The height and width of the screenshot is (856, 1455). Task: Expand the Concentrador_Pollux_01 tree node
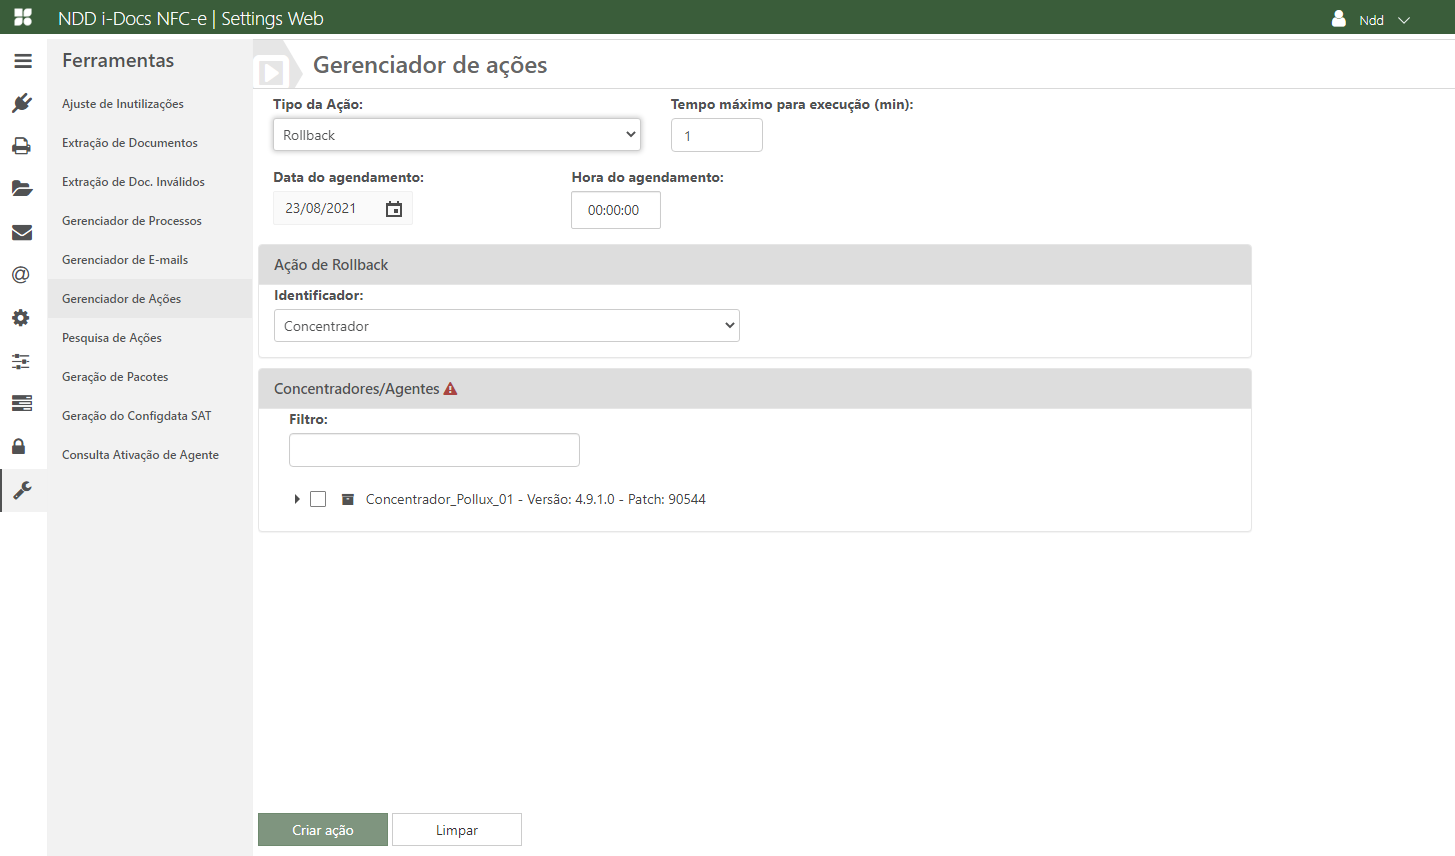point(297,499)
